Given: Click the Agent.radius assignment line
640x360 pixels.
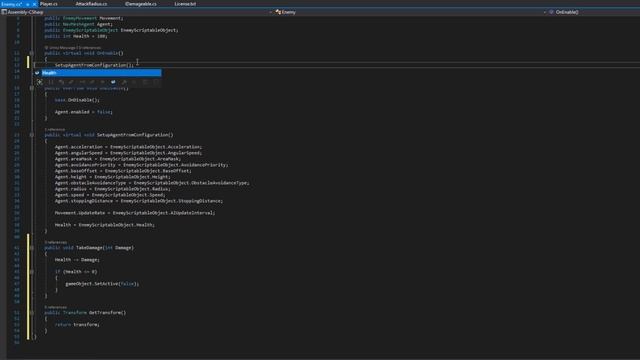Looking at the screenshot, I should (113, 189).
